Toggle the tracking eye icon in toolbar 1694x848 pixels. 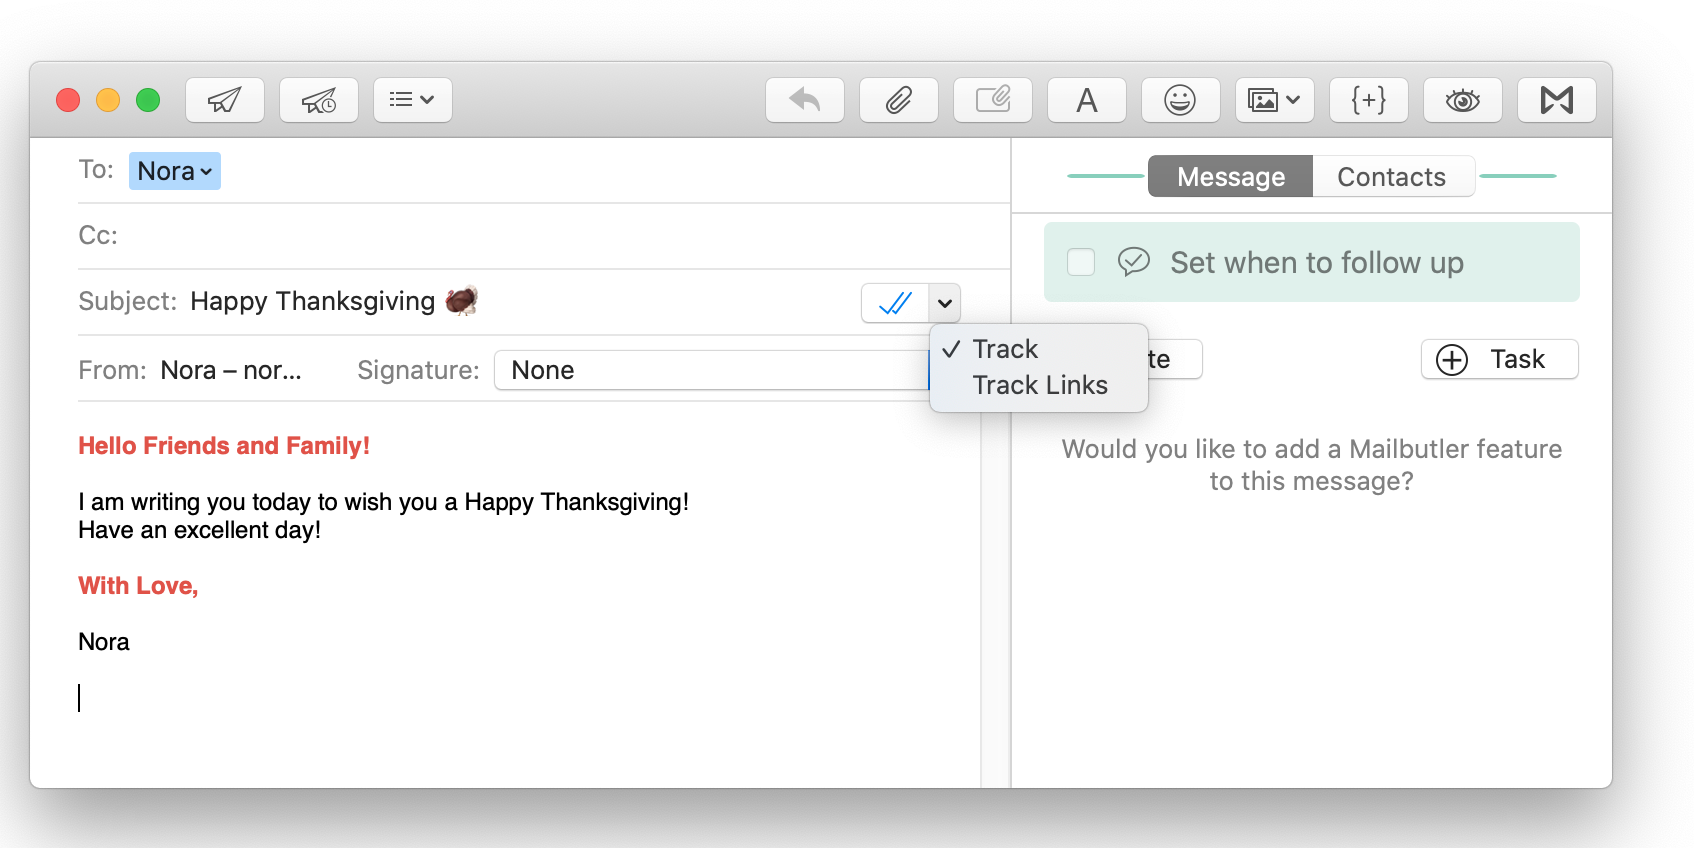click(1463, 100)
